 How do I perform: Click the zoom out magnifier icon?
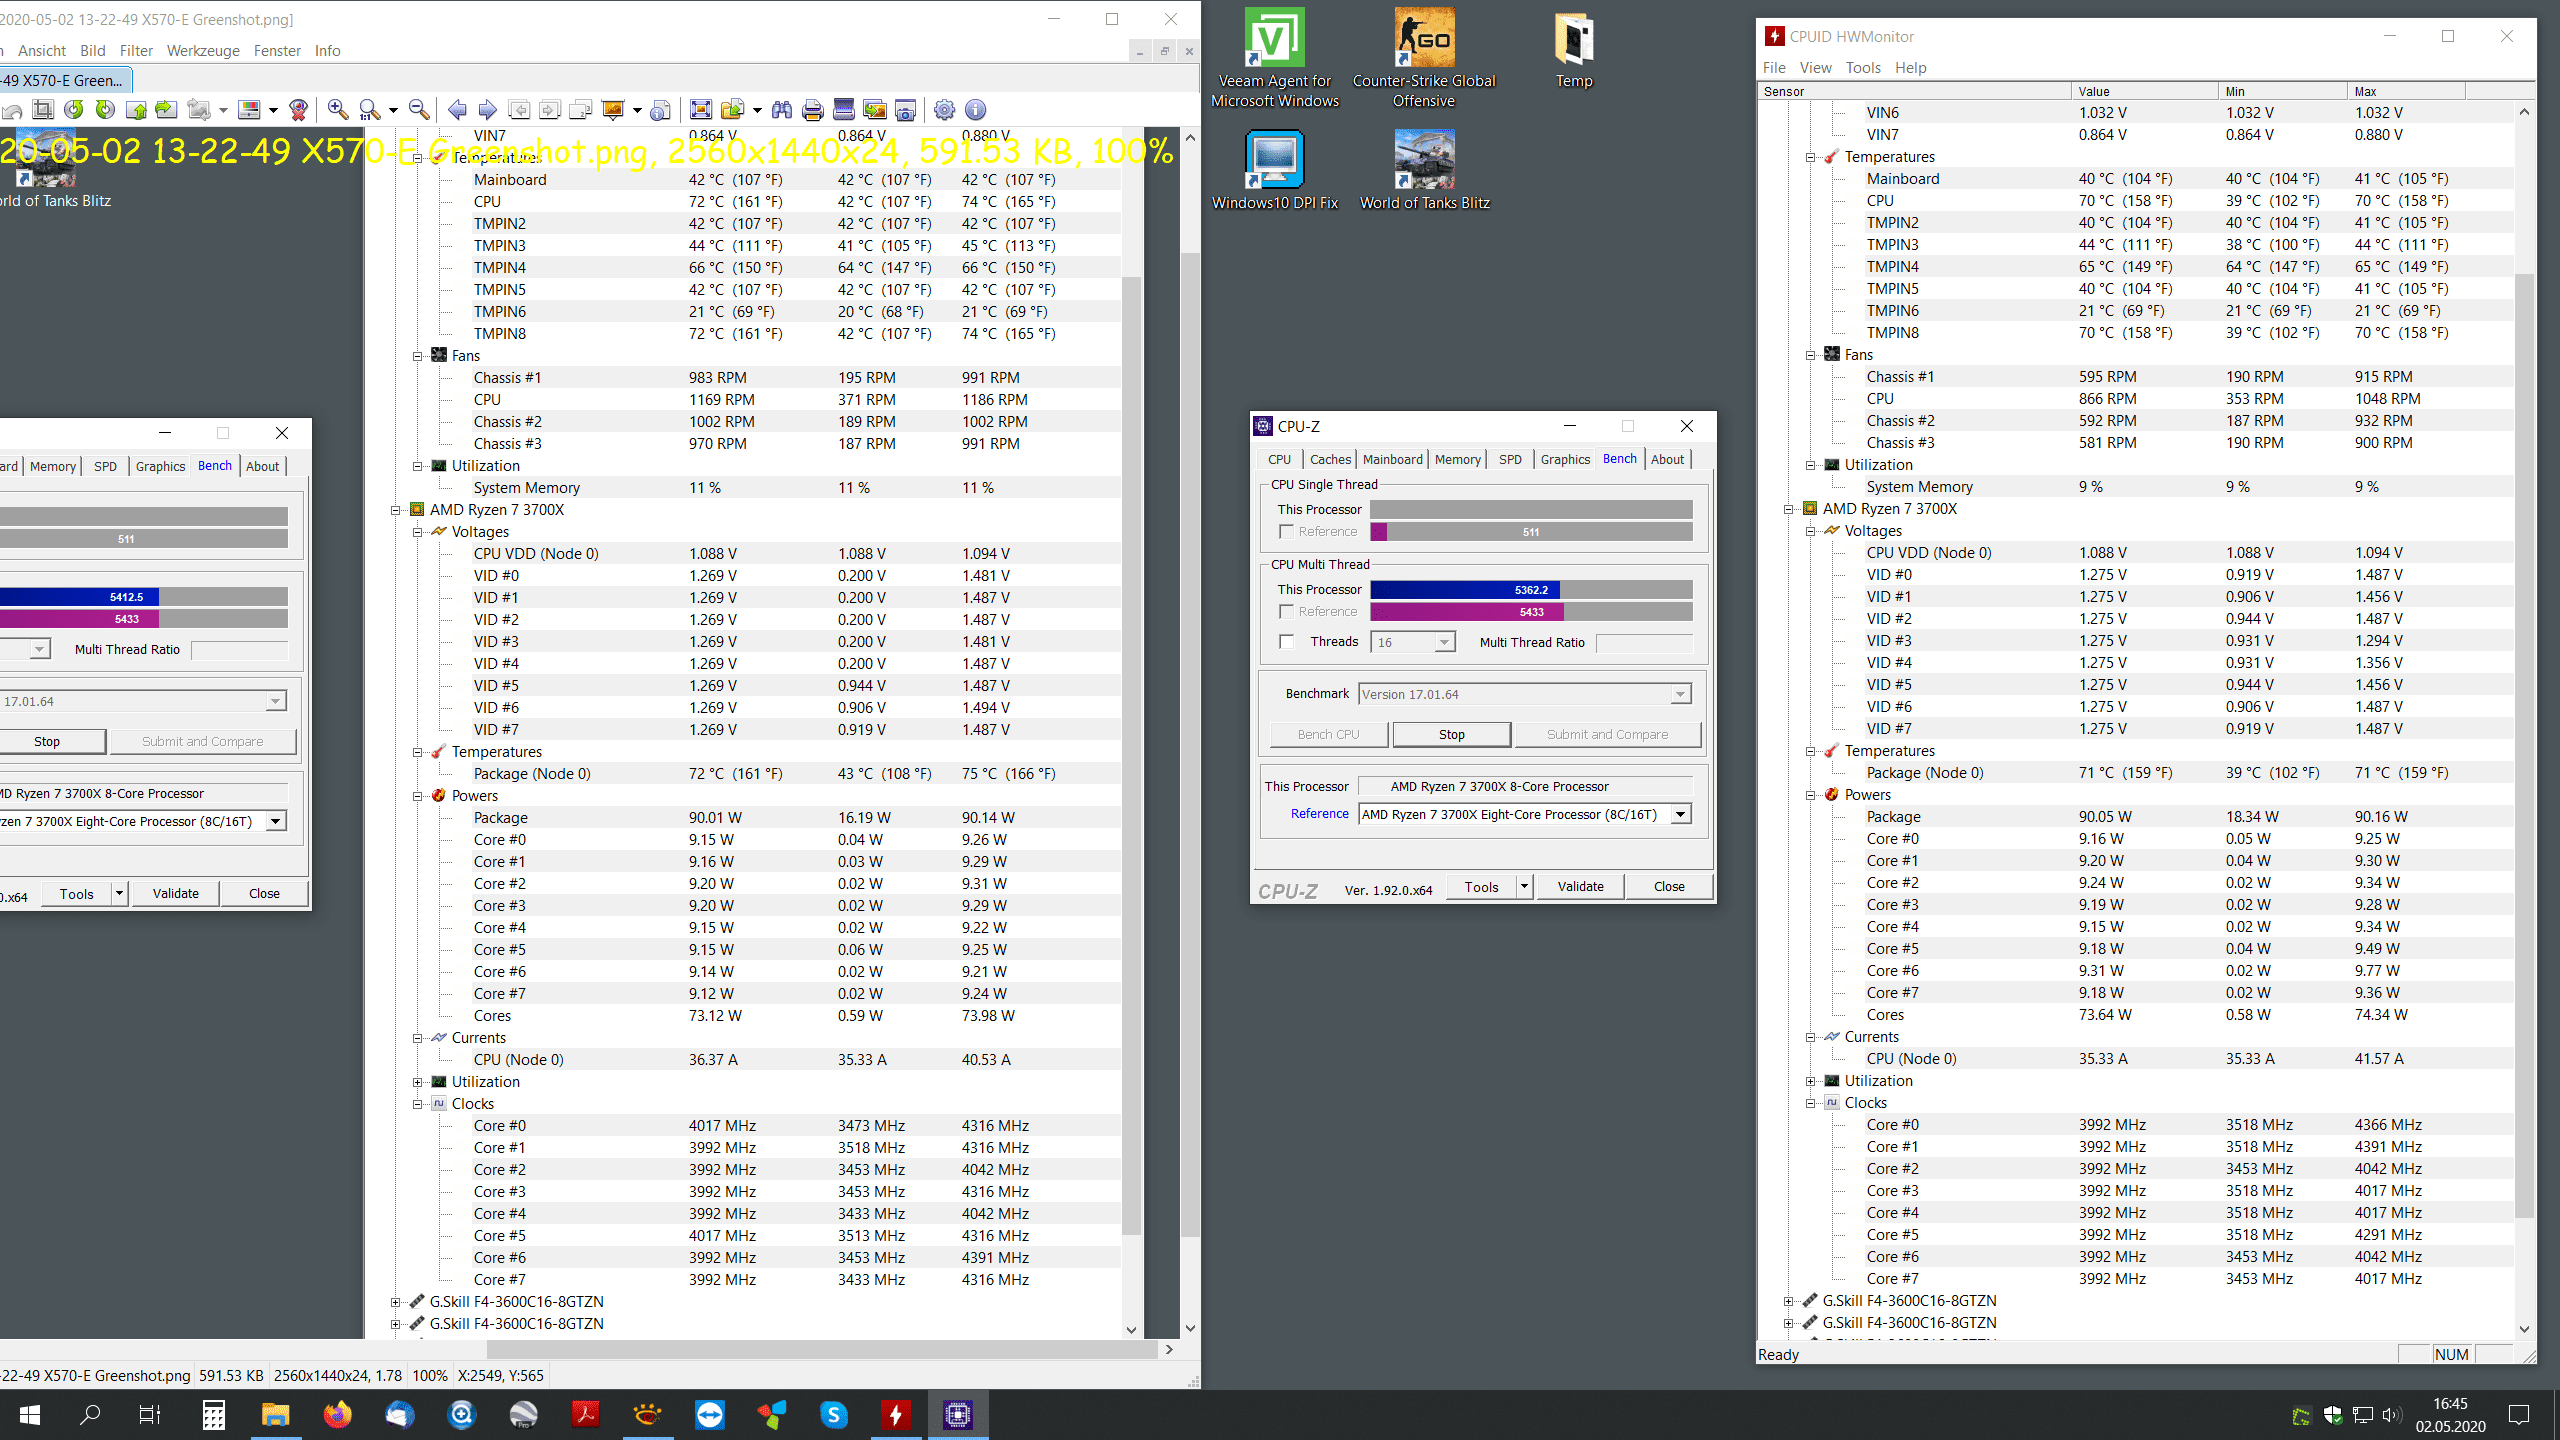point(420,109)
